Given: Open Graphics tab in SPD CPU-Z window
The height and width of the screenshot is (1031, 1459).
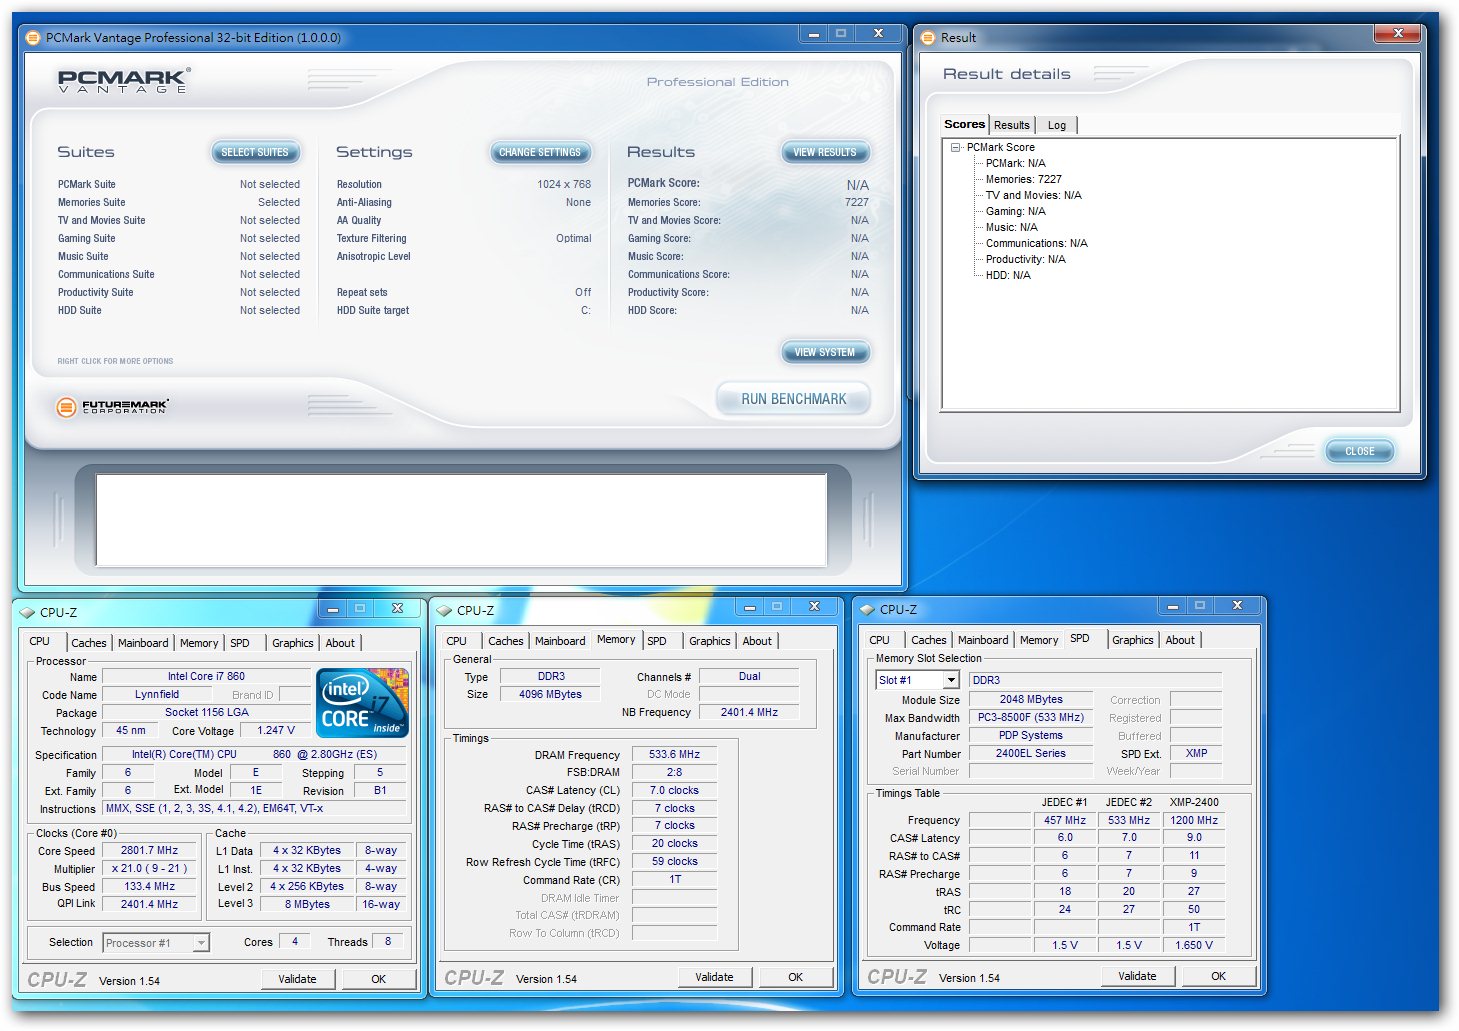Looking at the screenshot, I should pyautogui.click(x=1132, y=640).
